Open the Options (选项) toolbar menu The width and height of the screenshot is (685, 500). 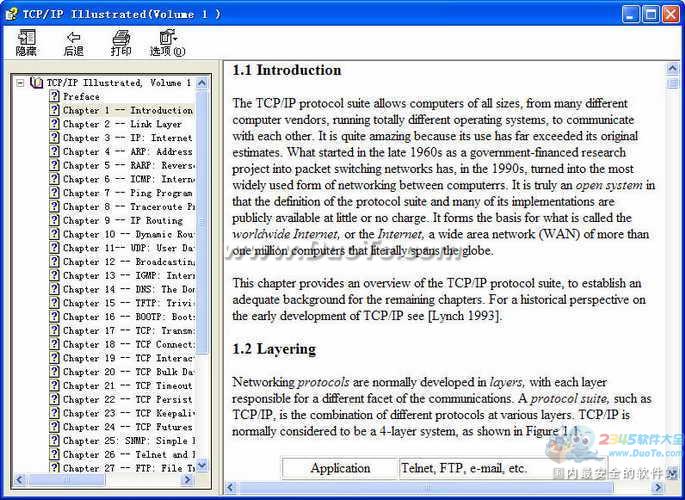pyautogui.click(x=166, y=42)
